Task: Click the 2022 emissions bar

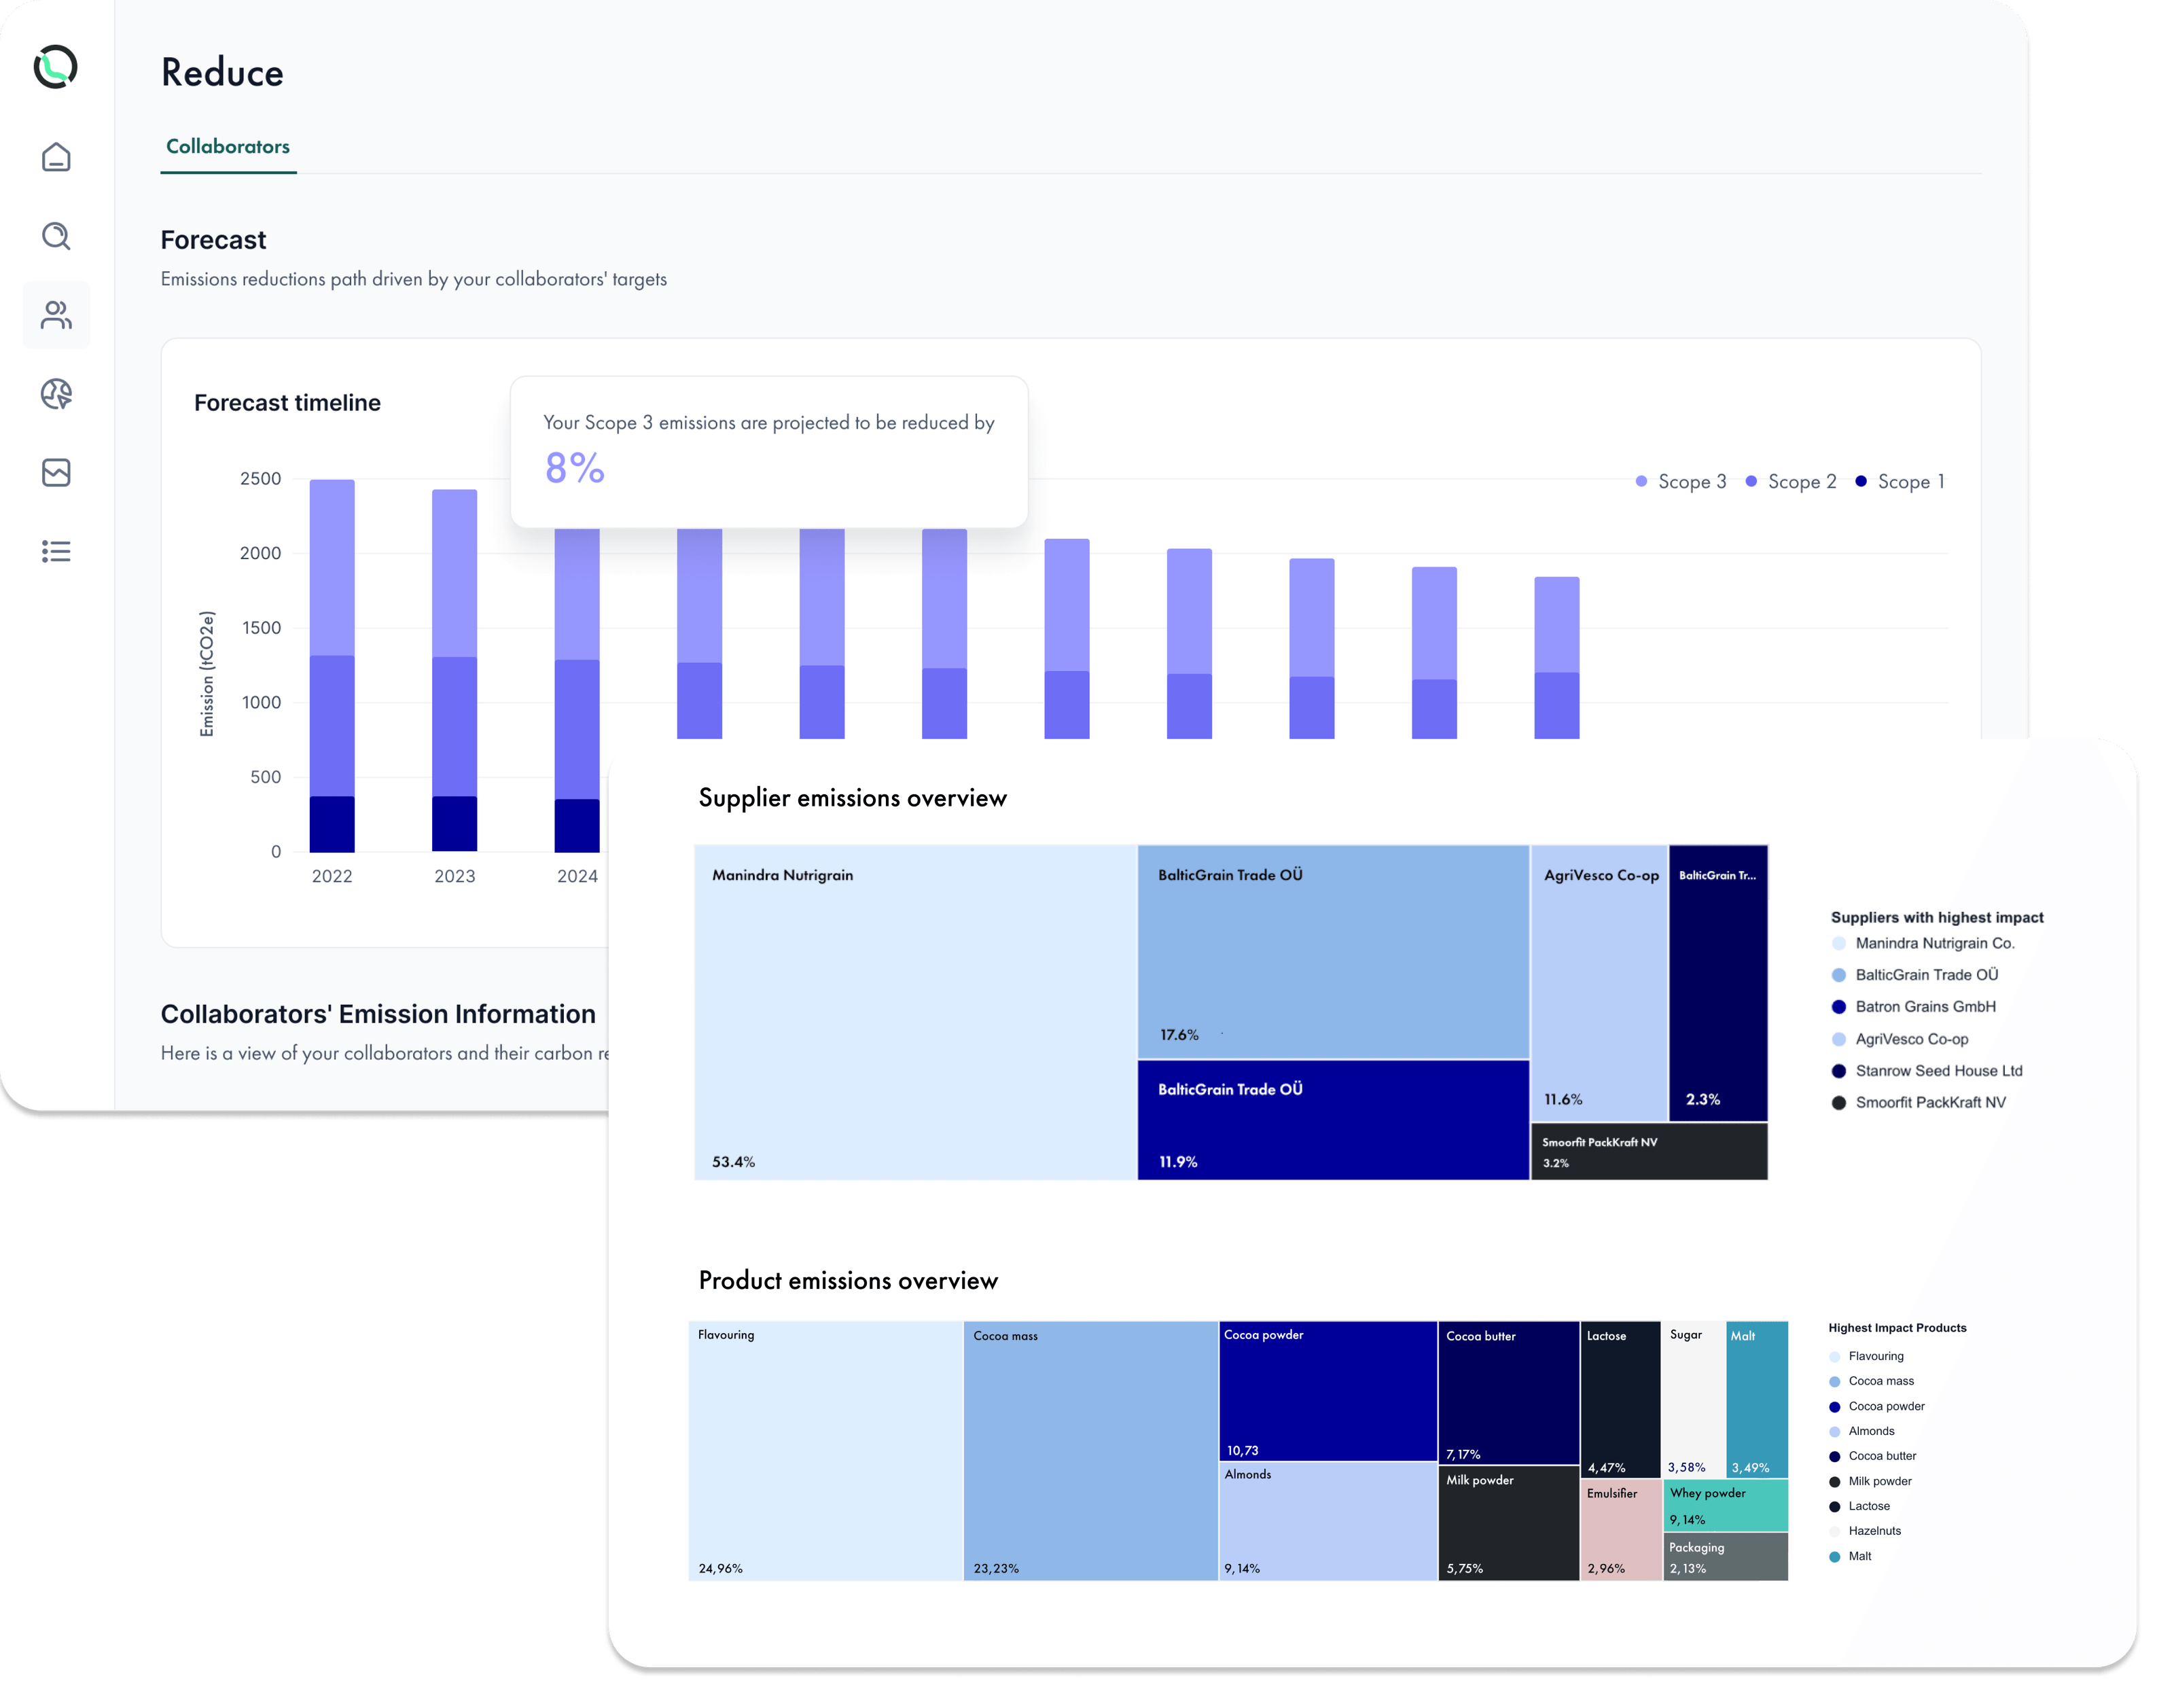Action: click(332, 665)
